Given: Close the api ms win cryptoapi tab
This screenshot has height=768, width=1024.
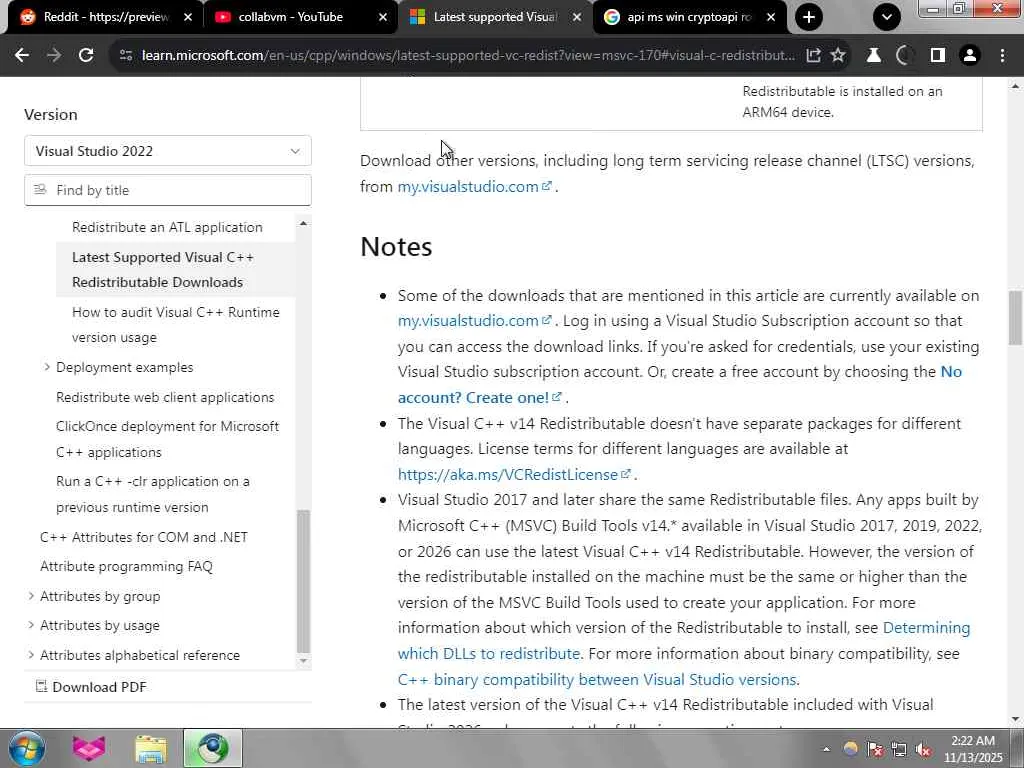Looking at the screenshot, I should click(771, 18).
